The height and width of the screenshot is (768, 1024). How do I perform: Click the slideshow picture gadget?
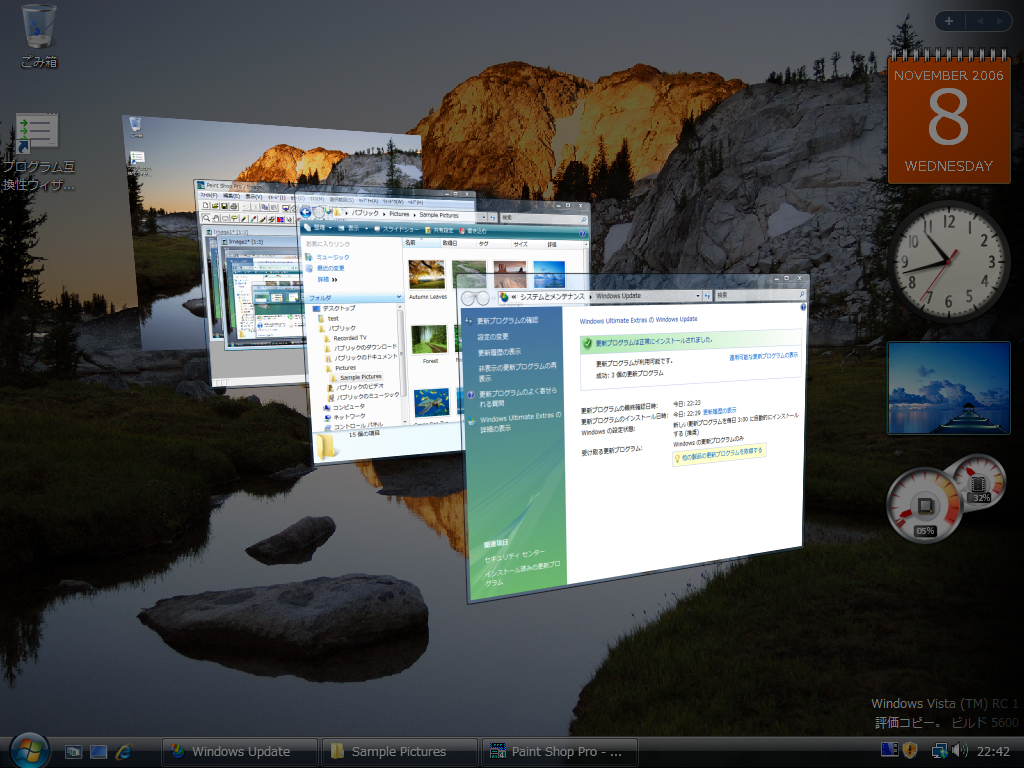pos(948,388)
